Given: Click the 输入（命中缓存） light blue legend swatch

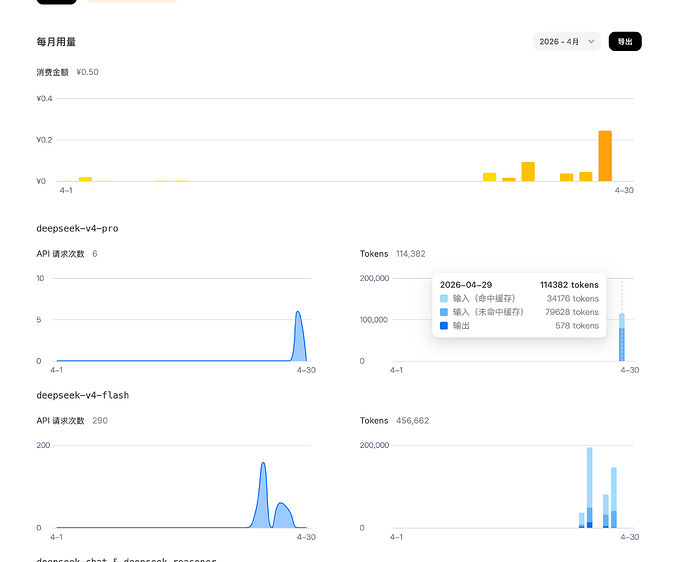Looking at the screenshot, I should point(444,299).
